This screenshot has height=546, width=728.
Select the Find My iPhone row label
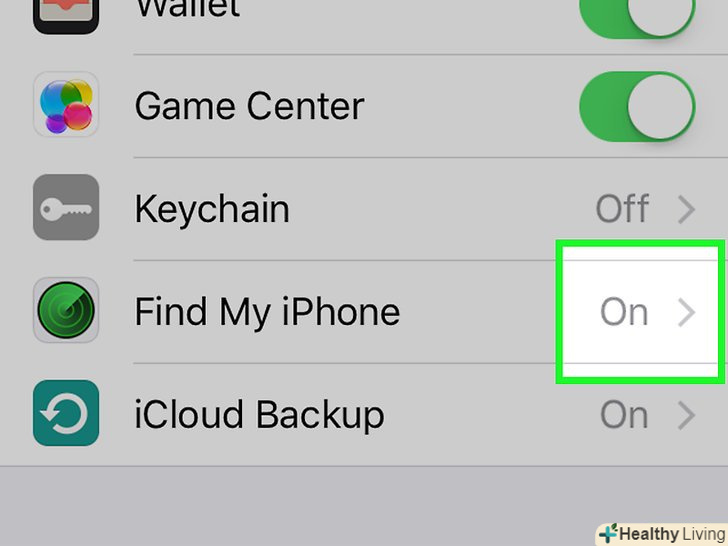[x=267, y=312]
